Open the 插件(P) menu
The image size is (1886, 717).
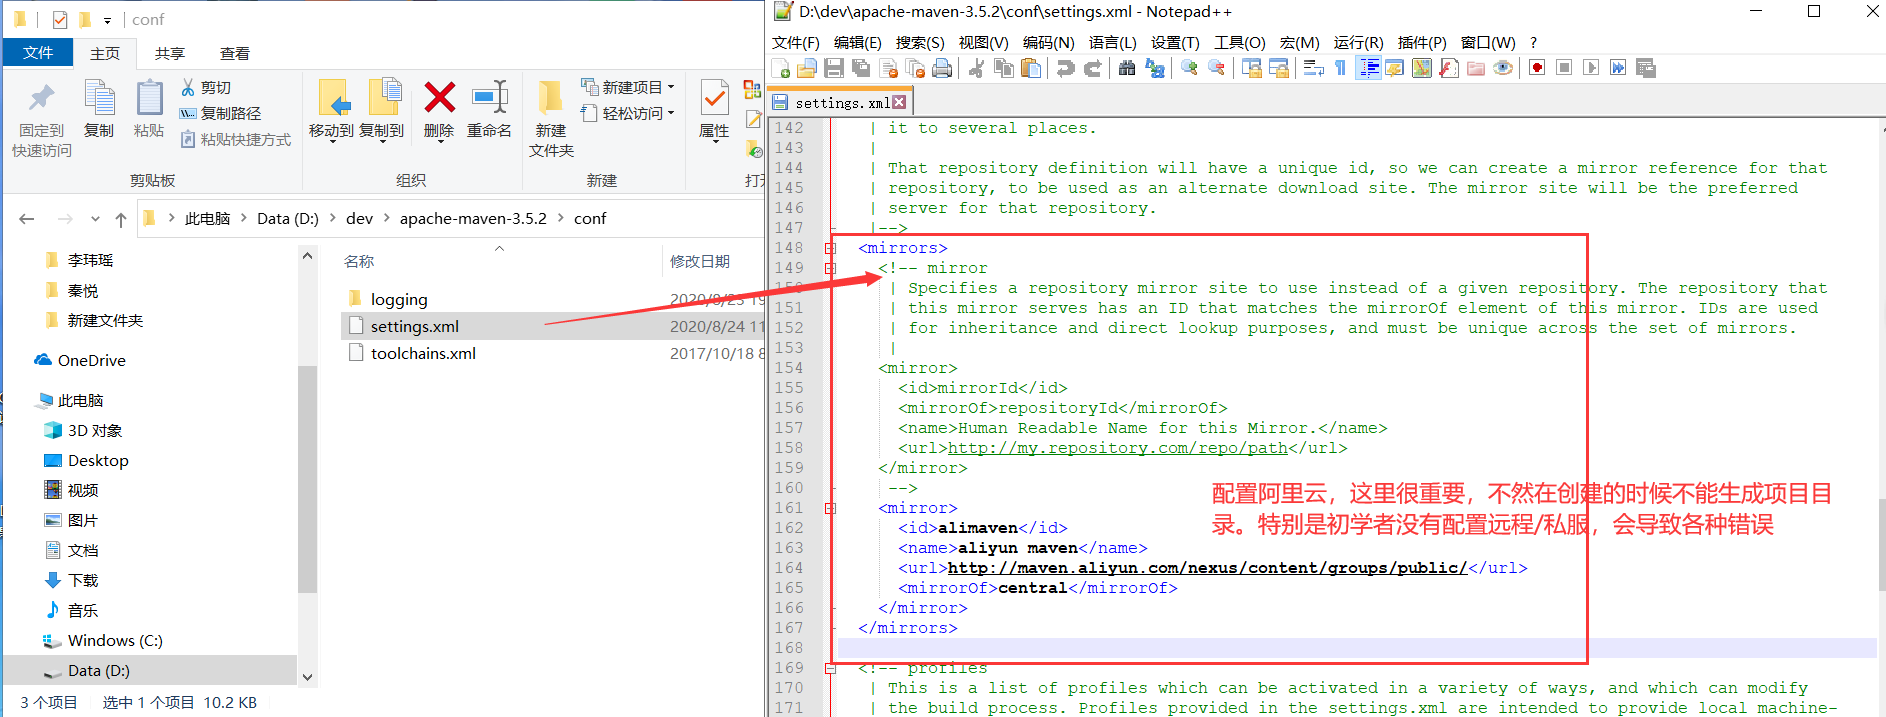tap(1422, 42)
